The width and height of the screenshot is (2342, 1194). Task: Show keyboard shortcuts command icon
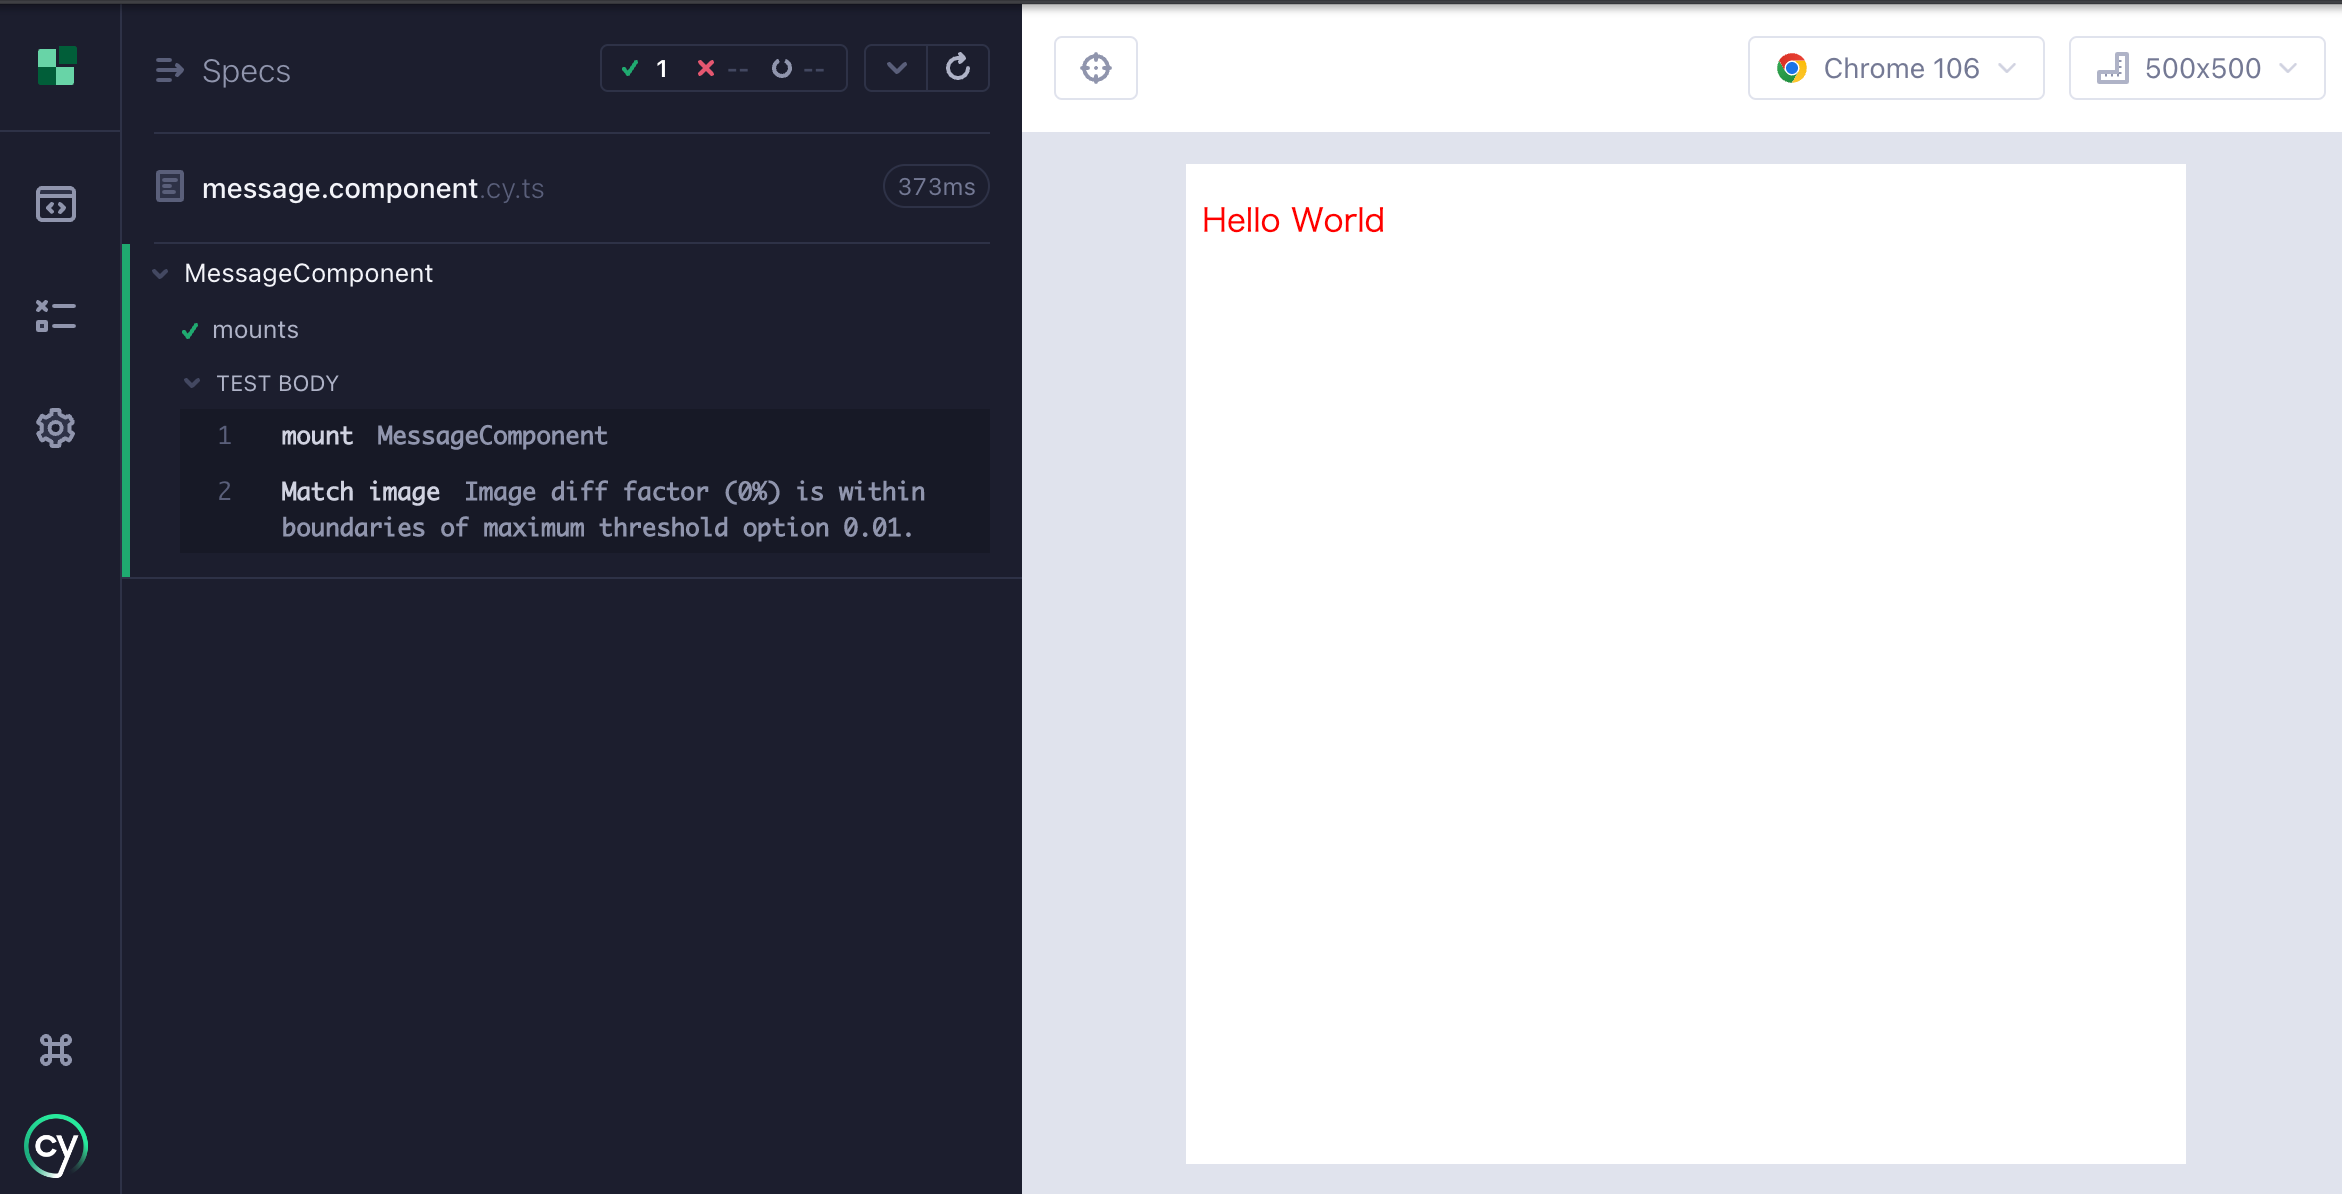click(x=56, y=1050)
